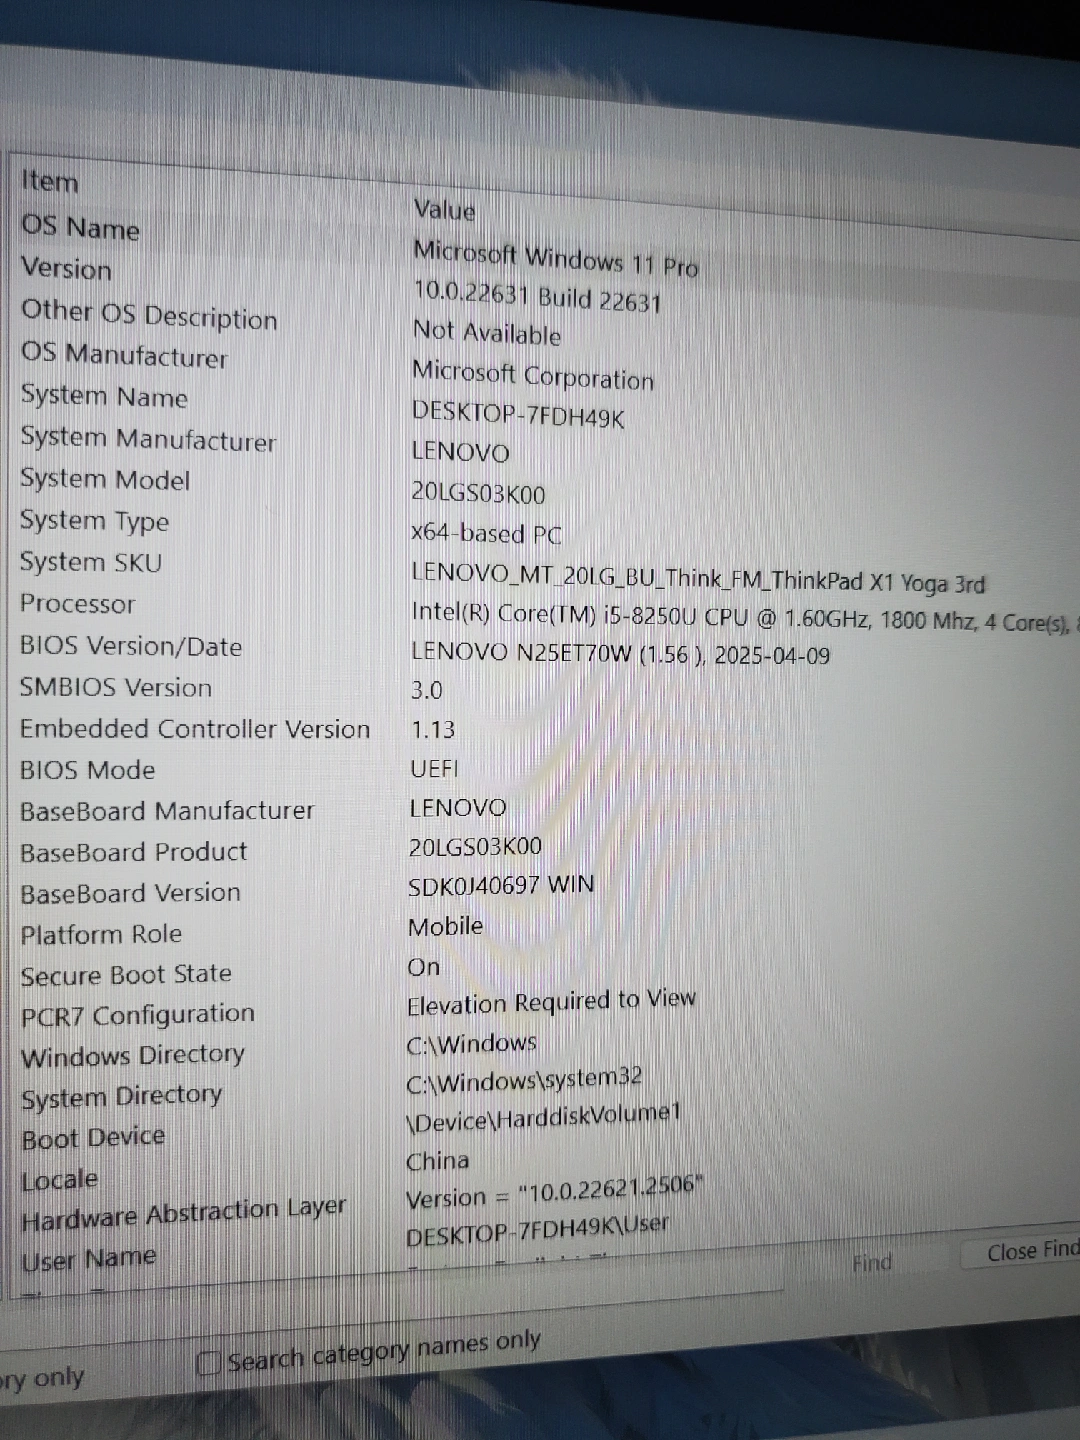Click the Locale value China
The height and width of the screenshot is (1440, 1080).
(x=437, y=1161)
